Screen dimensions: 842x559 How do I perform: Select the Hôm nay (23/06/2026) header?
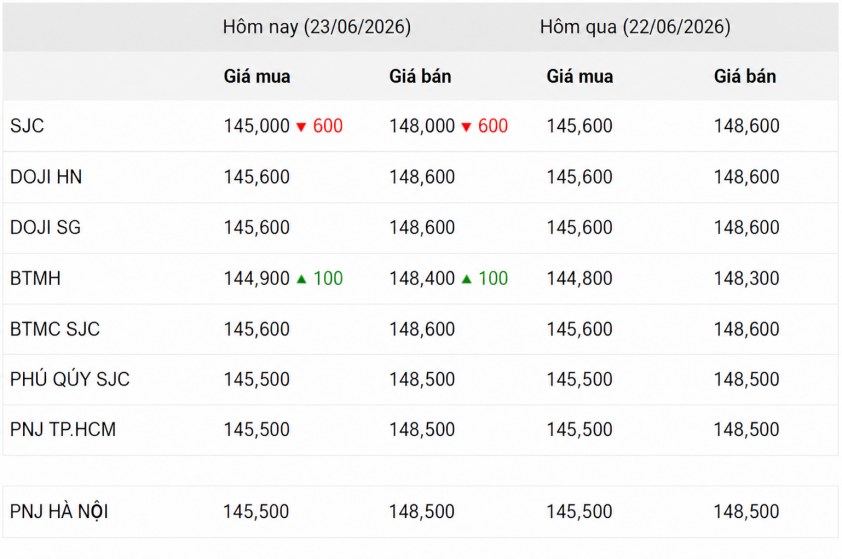click(x=317, y=27)
